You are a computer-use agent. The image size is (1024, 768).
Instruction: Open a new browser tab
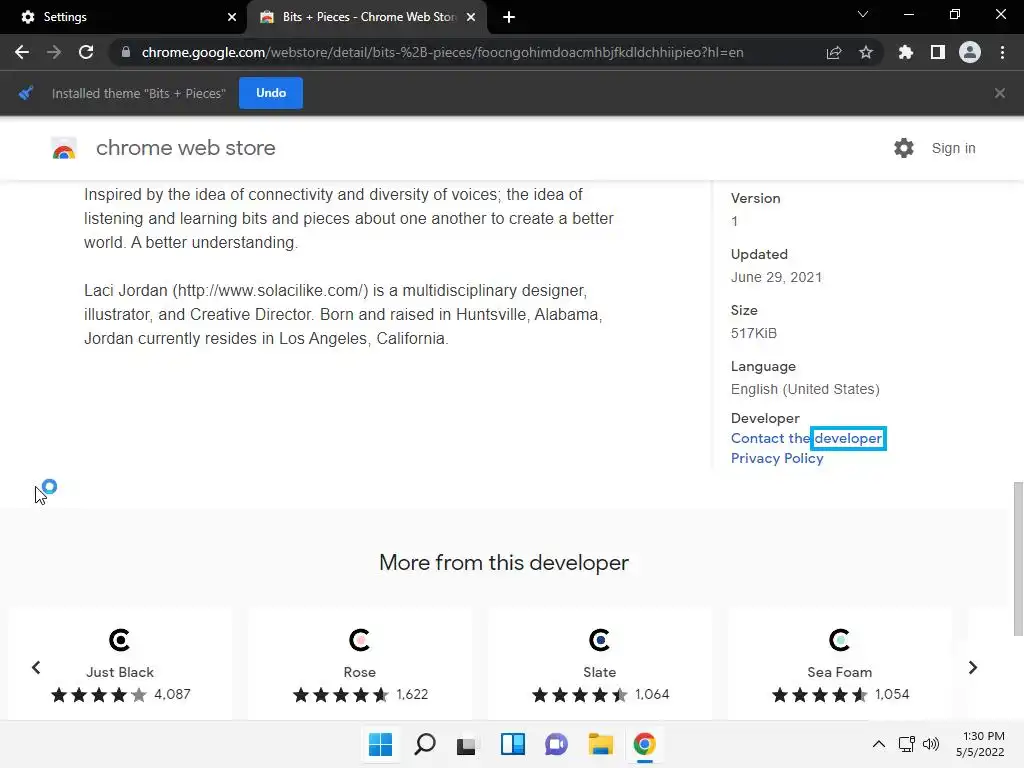coord(509,17)
